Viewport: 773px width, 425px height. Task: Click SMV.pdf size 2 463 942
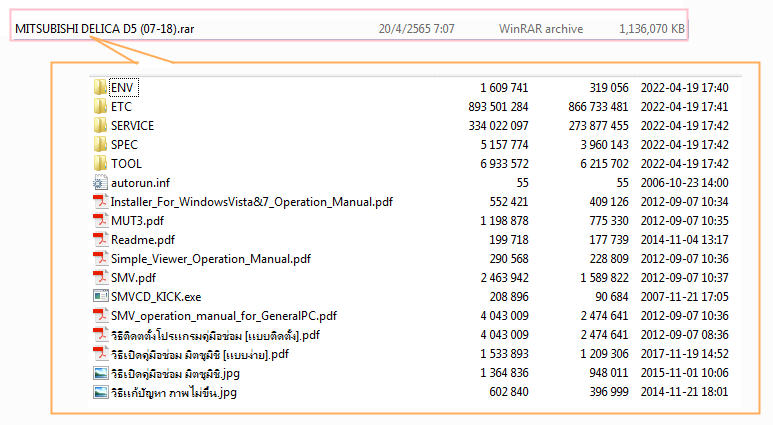pyautogui.click(x=504, y=278)
